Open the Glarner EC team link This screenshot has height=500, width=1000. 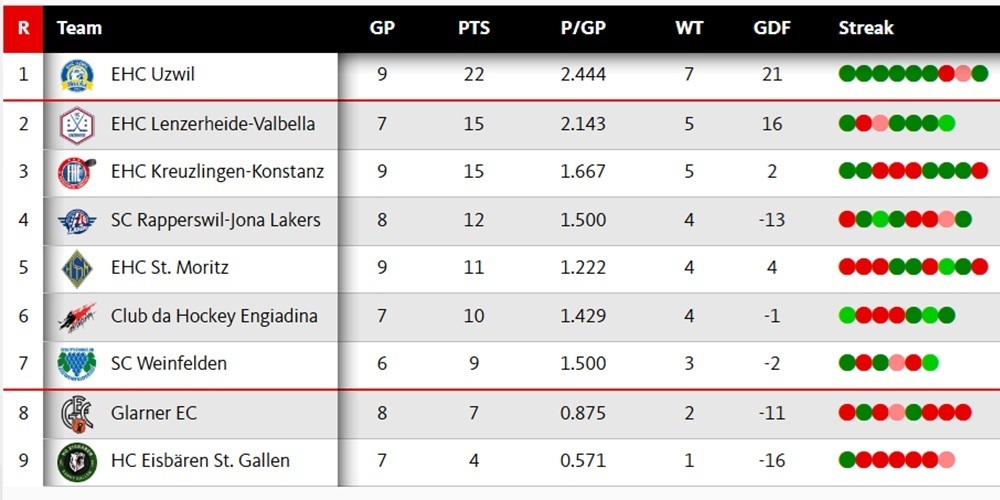pyautogui.click(x=154, y=413)
